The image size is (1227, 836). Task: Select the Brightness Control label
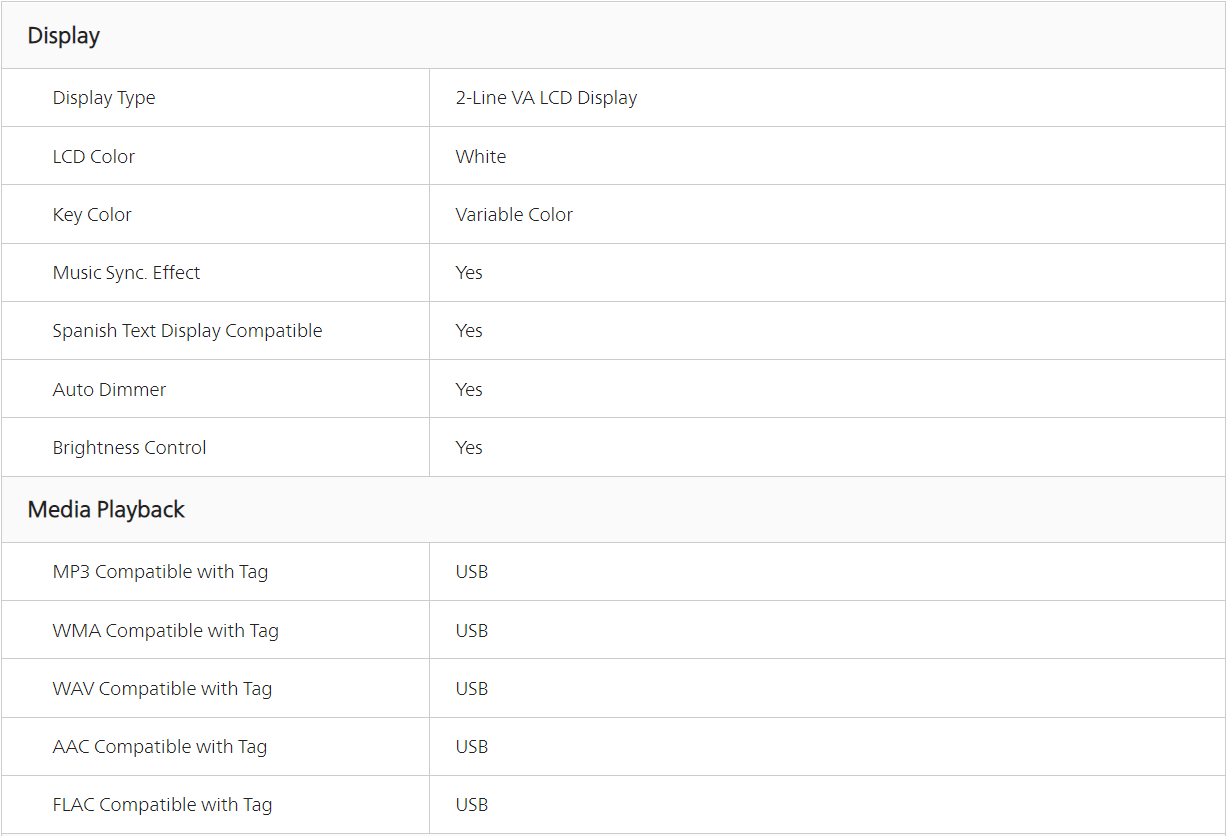[129, 448]
